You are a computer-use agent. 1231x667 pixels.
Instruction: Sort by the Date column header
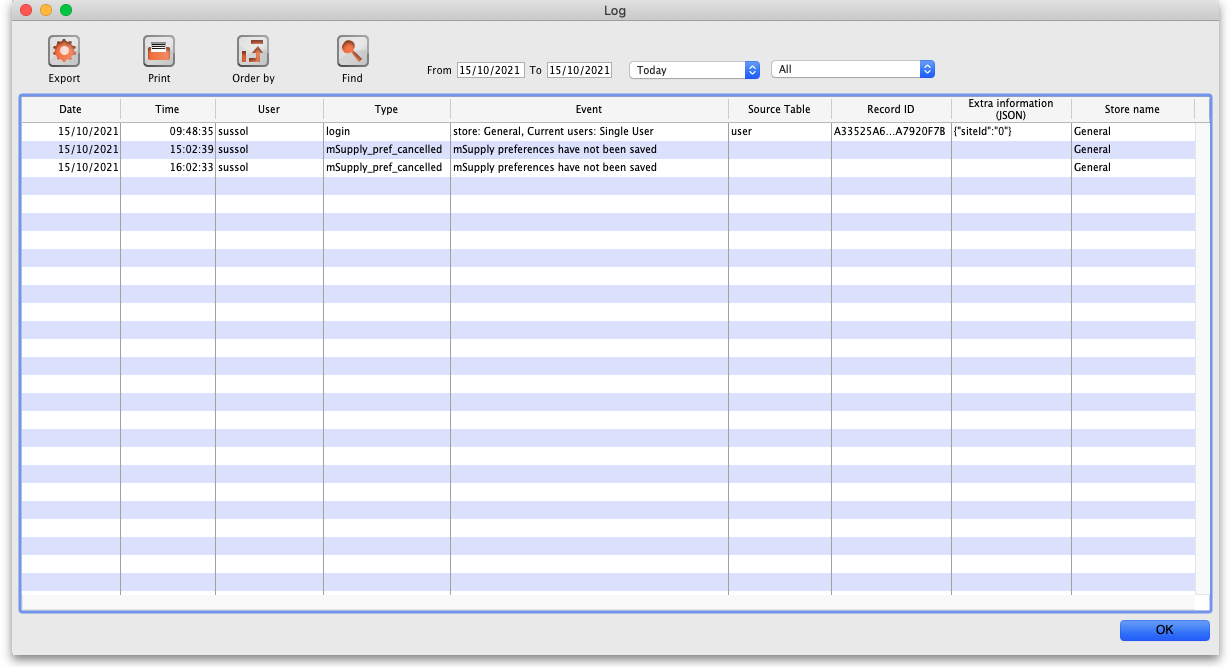point(70,109)
